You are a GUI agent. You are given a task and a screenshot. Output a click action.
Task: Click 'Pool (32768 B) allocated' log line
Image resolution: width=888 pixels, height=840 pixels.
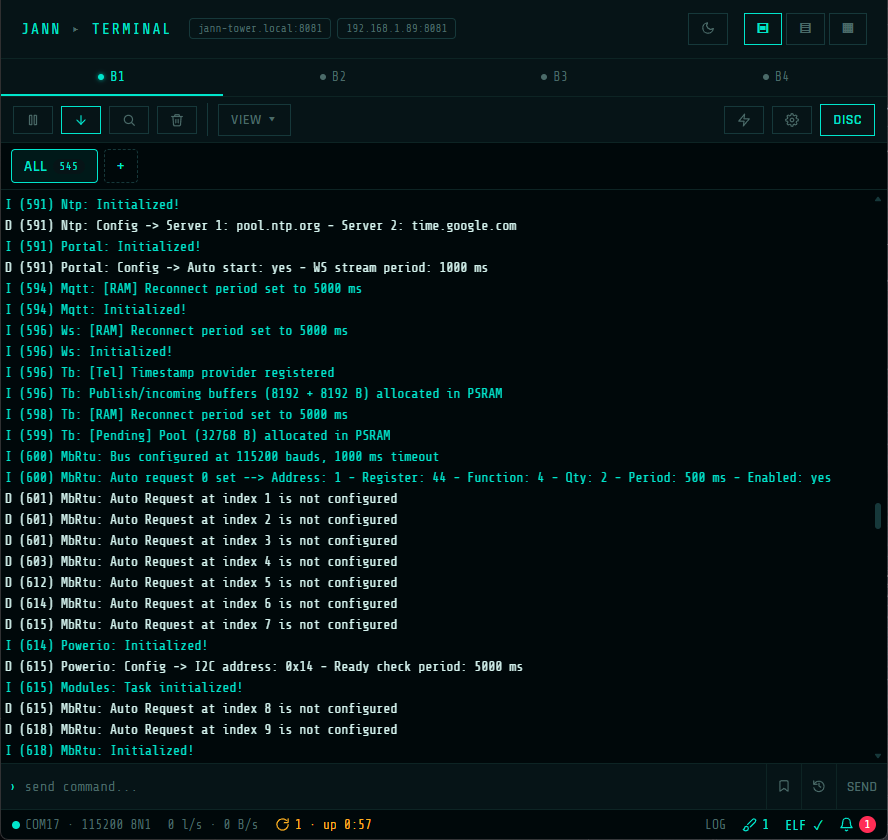tap(198, 435)
